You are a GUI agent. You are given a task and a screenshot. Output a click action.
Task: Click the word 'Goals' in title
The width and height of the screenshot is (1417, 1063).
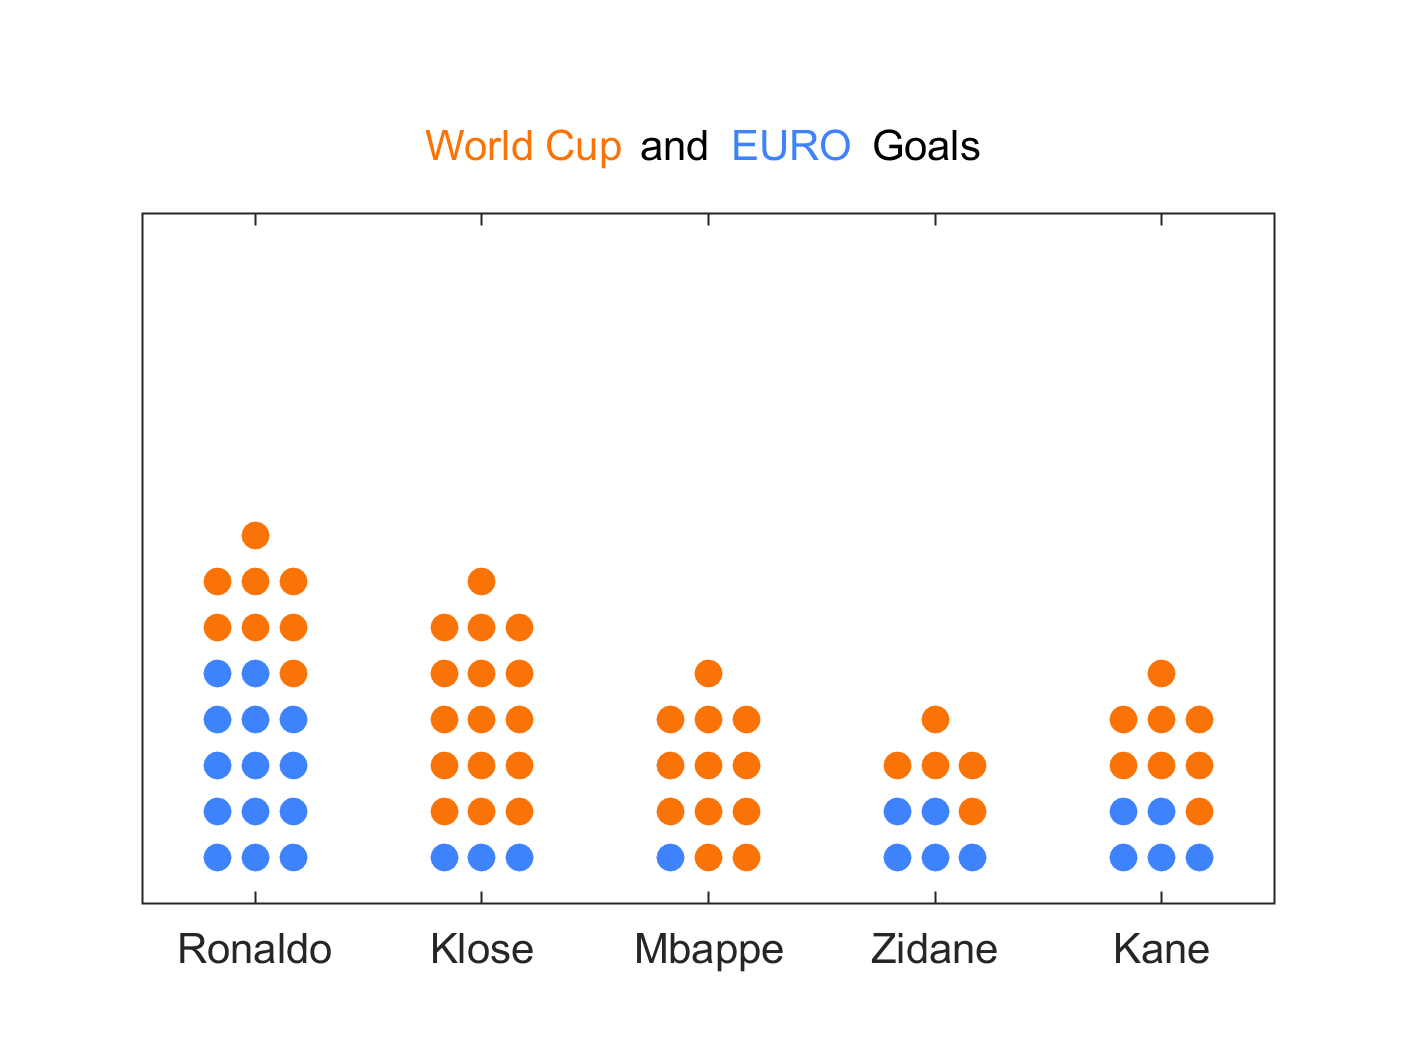[x=926, y=146]
